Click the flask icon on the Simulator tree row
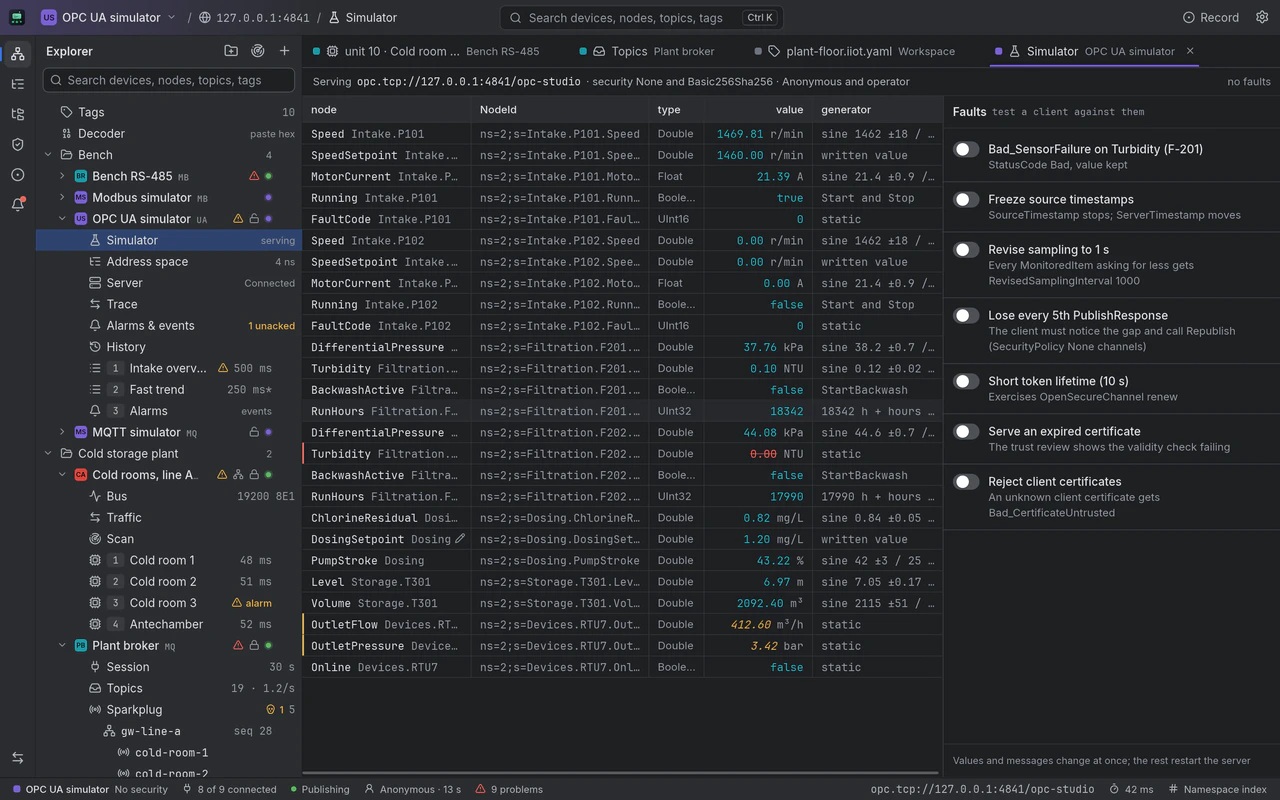Screen dimensions: 1280x800 pos(95,240)
